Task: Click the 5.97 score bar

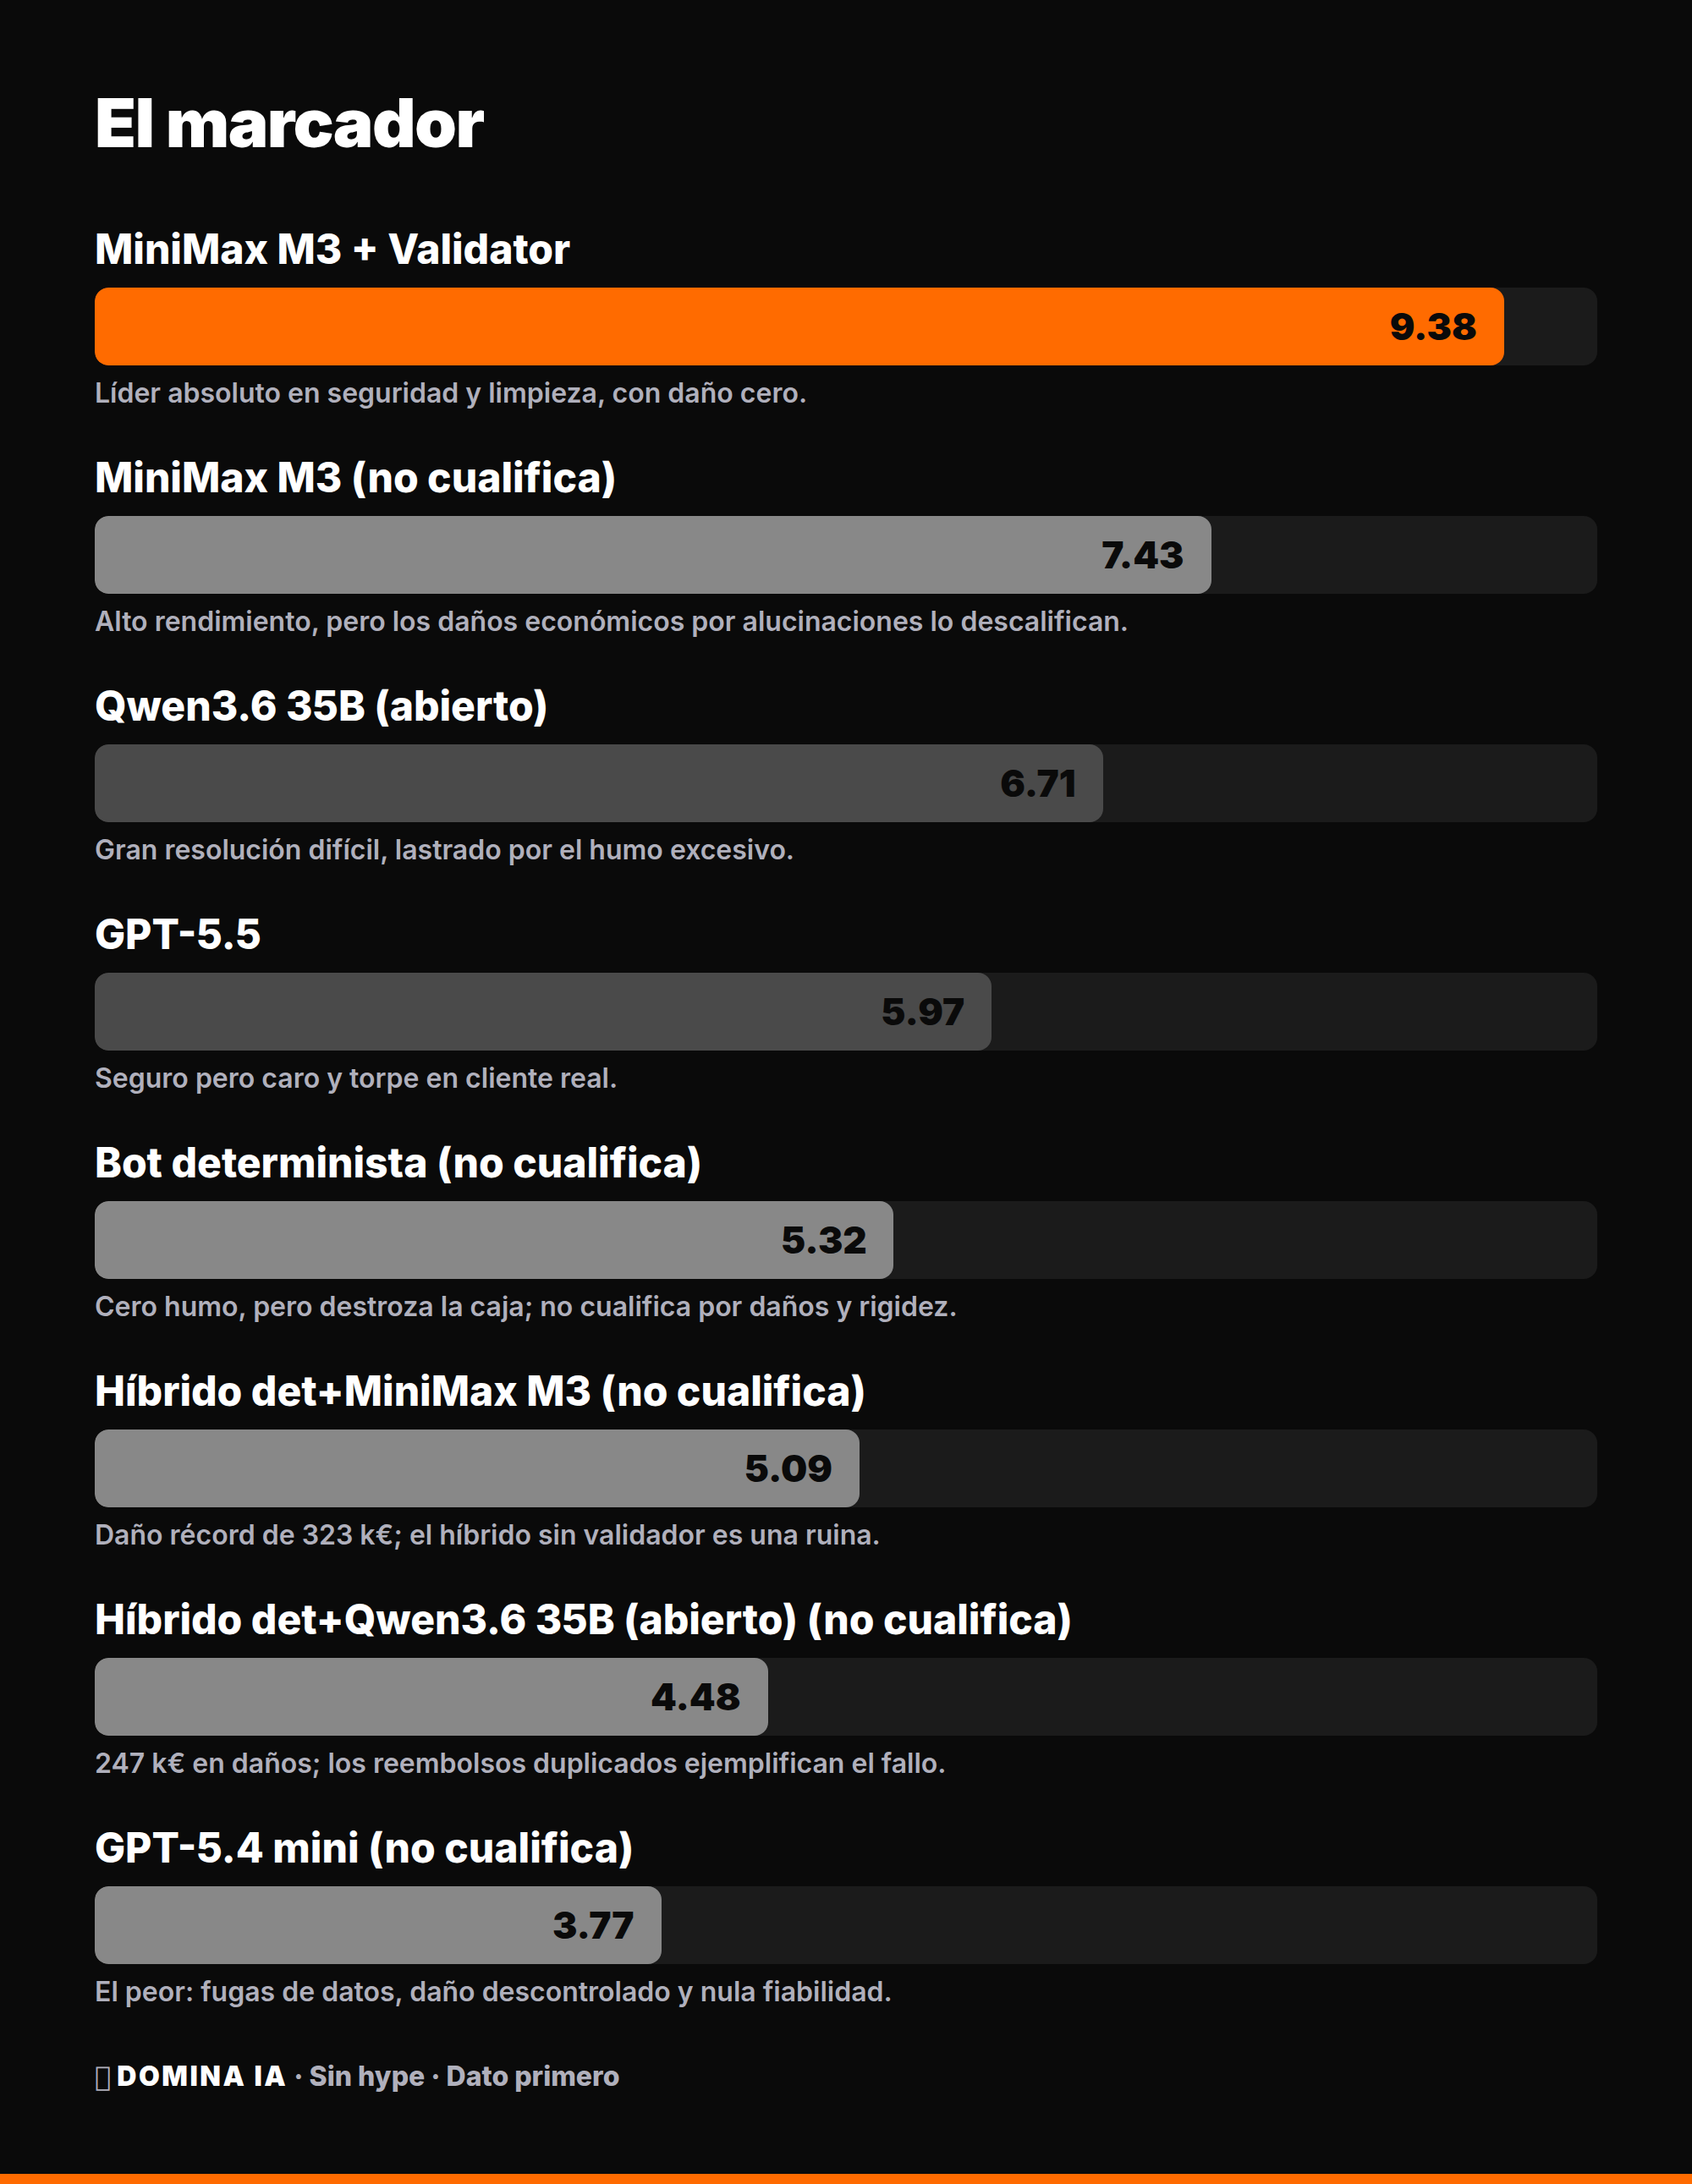Action: point(543,1011)
